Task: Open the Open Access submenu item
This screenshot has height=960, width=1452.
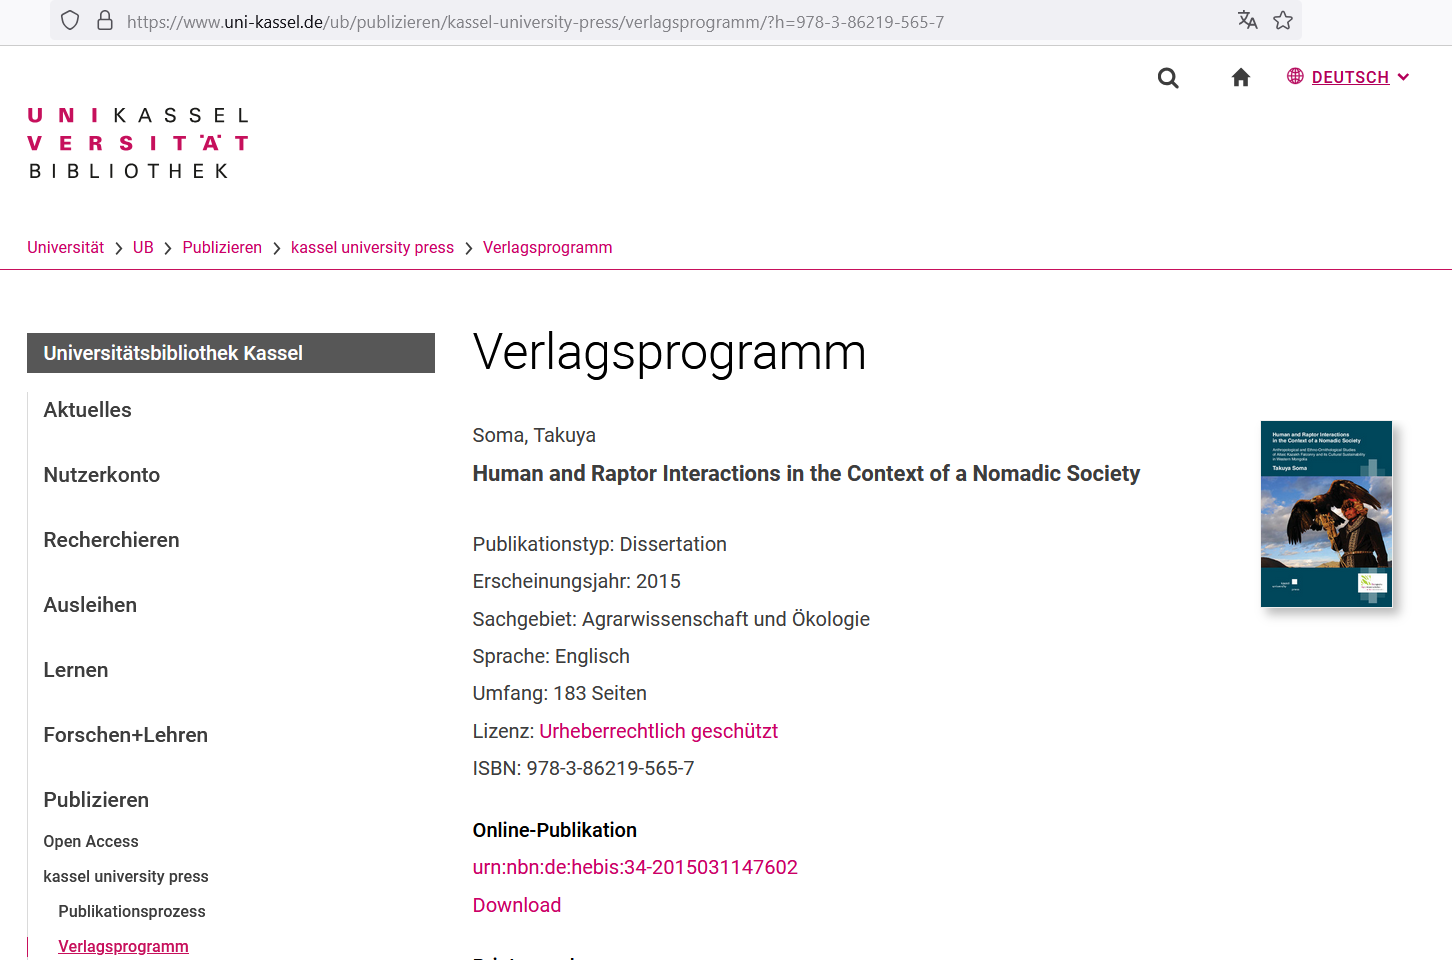Action: [91, 842]
